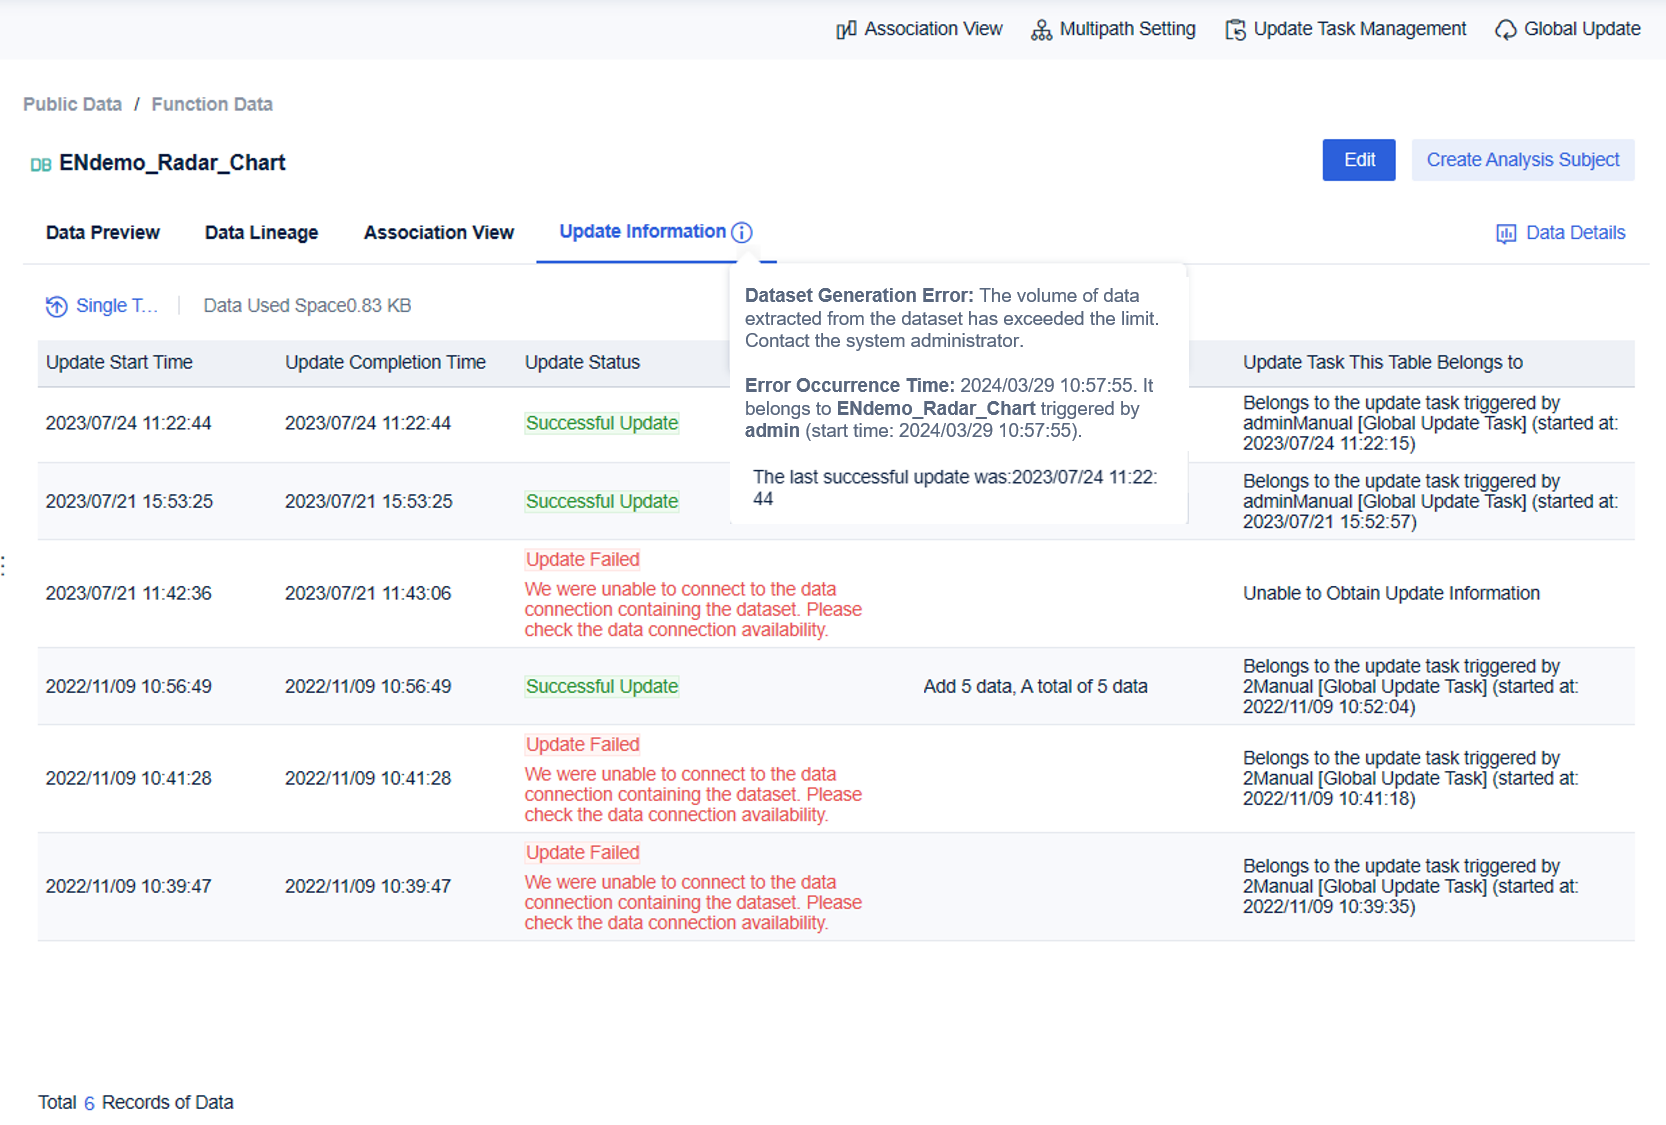Click the Successful Update badge from 2023/07/24
This screenshot has height=1125, width=1666.
(601, 422)
